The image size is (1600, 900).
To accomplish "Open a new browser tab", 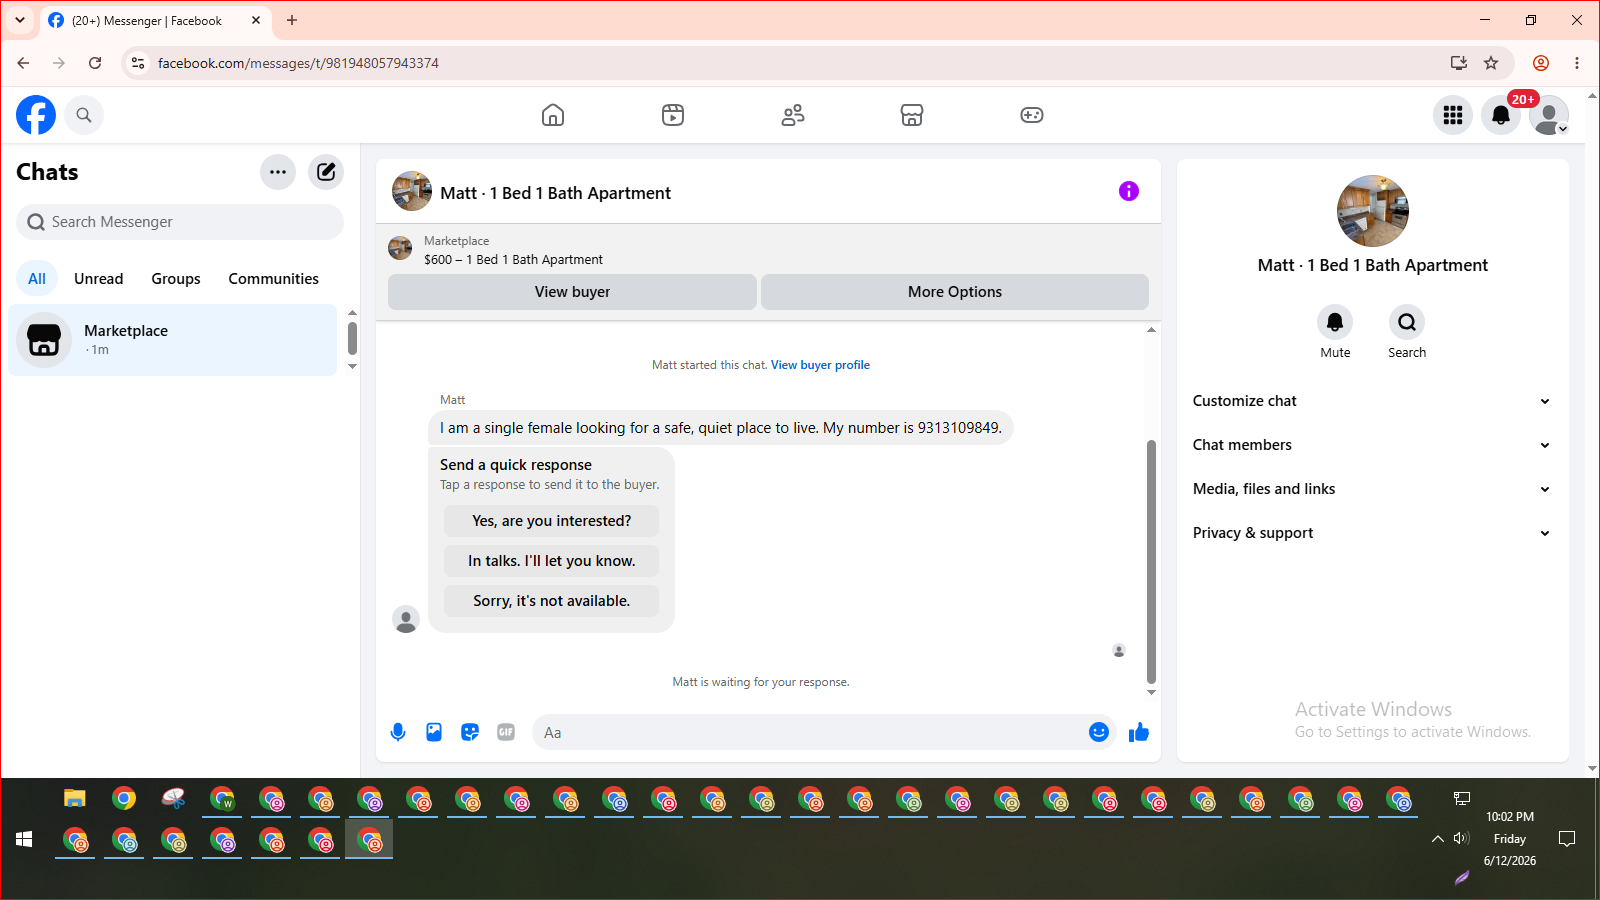I will click(x=292, y=20).
